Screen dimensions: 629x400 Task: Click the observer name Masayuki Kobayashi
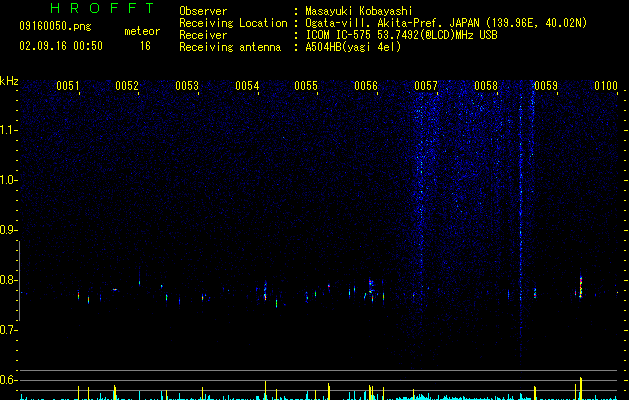click(359, 11)
